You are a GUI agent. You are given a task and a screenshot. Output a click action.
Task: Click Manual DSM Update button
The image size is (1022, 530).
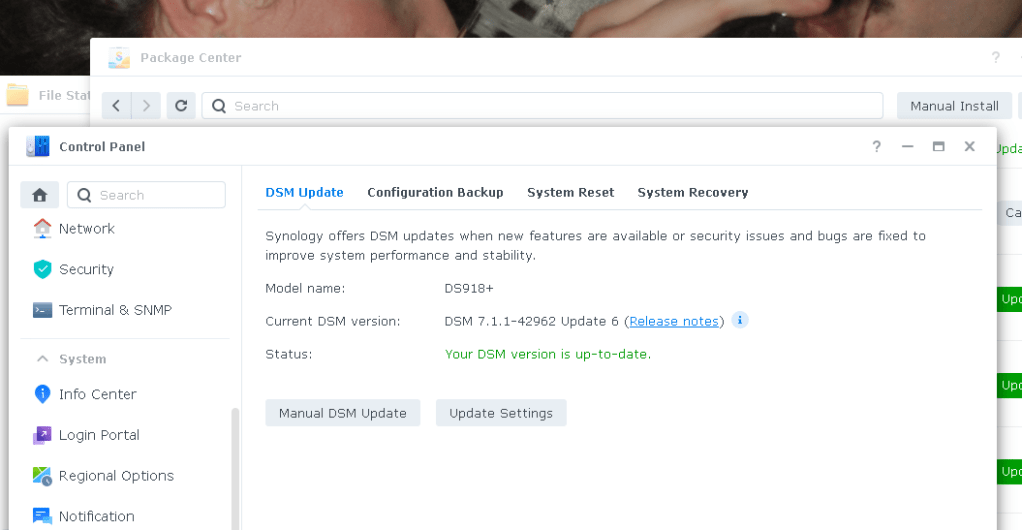[x=343, y=413]
